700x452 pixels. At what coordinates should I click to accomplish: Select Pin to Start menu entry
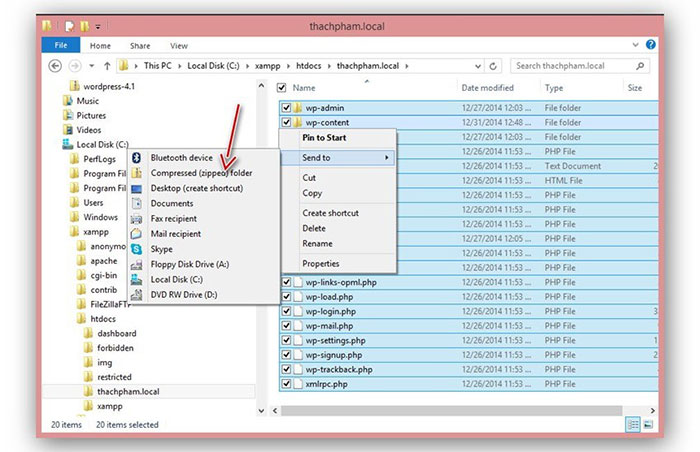click(x=324, y=138)
